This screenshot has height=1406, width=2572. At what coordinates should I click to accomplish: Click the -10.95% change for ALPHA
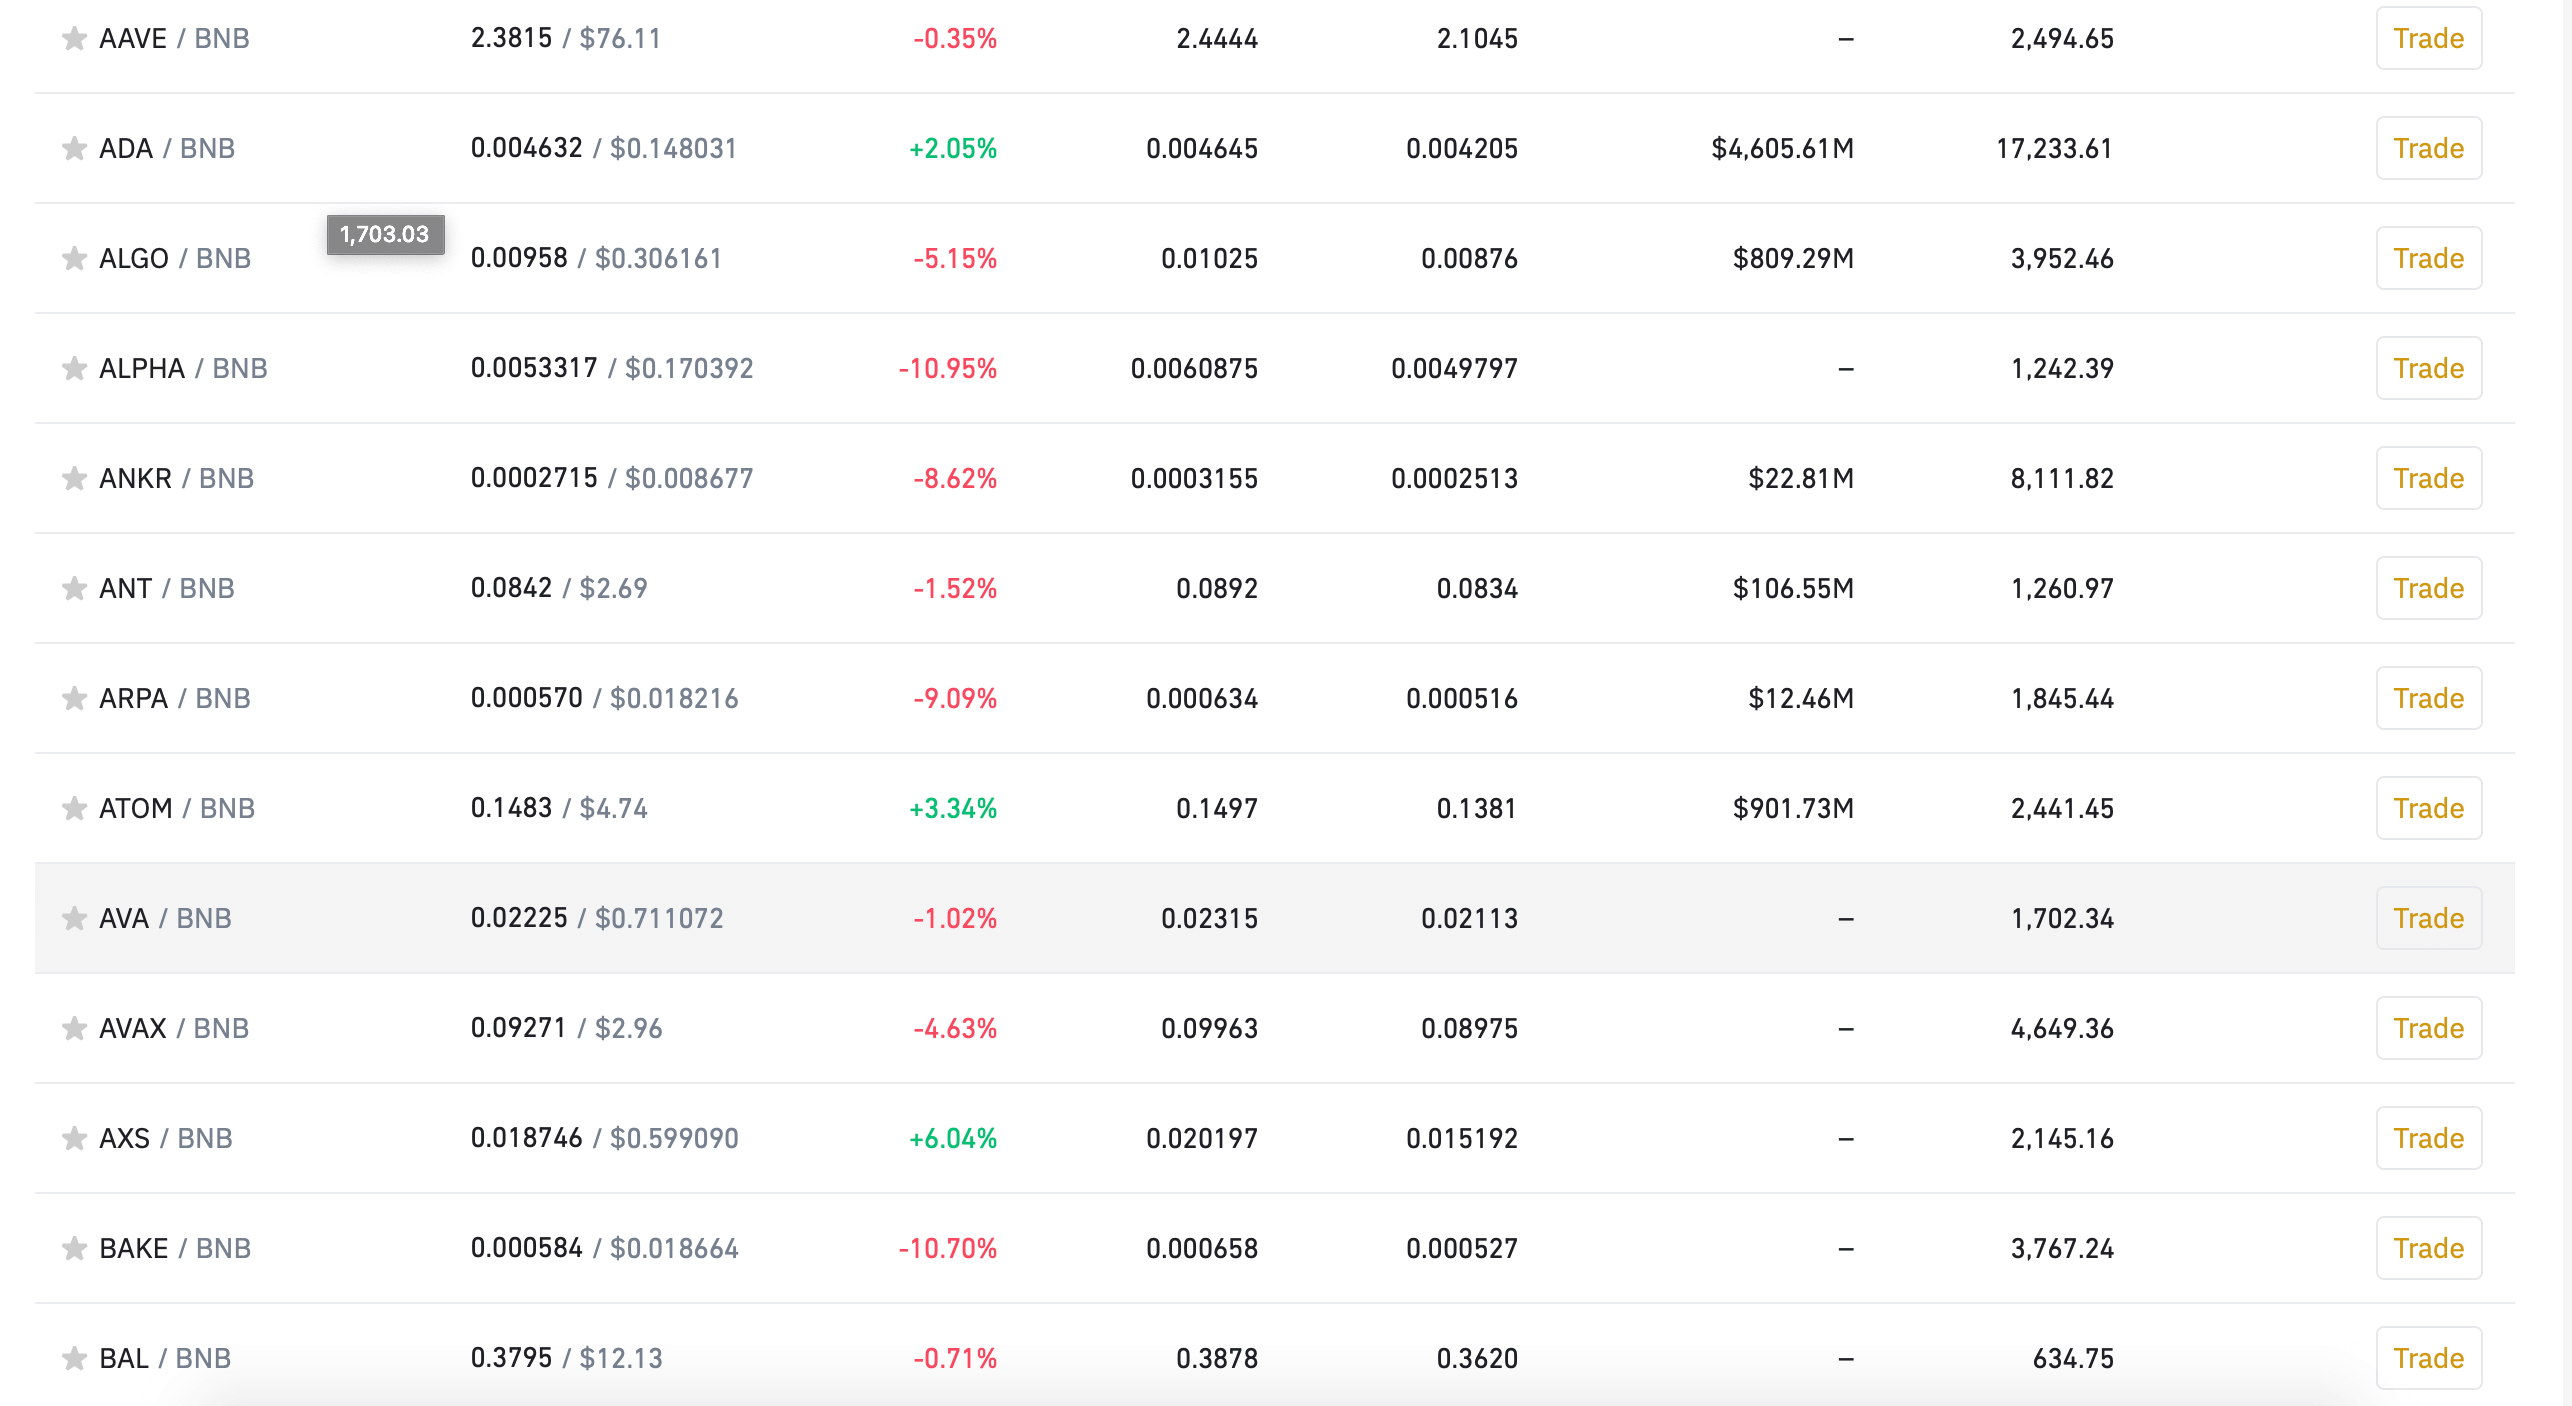point(947,369)
